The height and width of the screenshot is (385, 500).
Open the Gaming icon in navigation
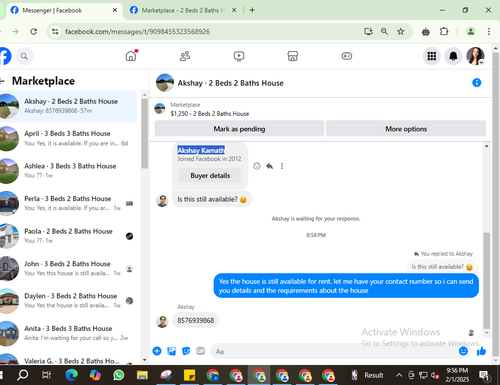point(347,56)
